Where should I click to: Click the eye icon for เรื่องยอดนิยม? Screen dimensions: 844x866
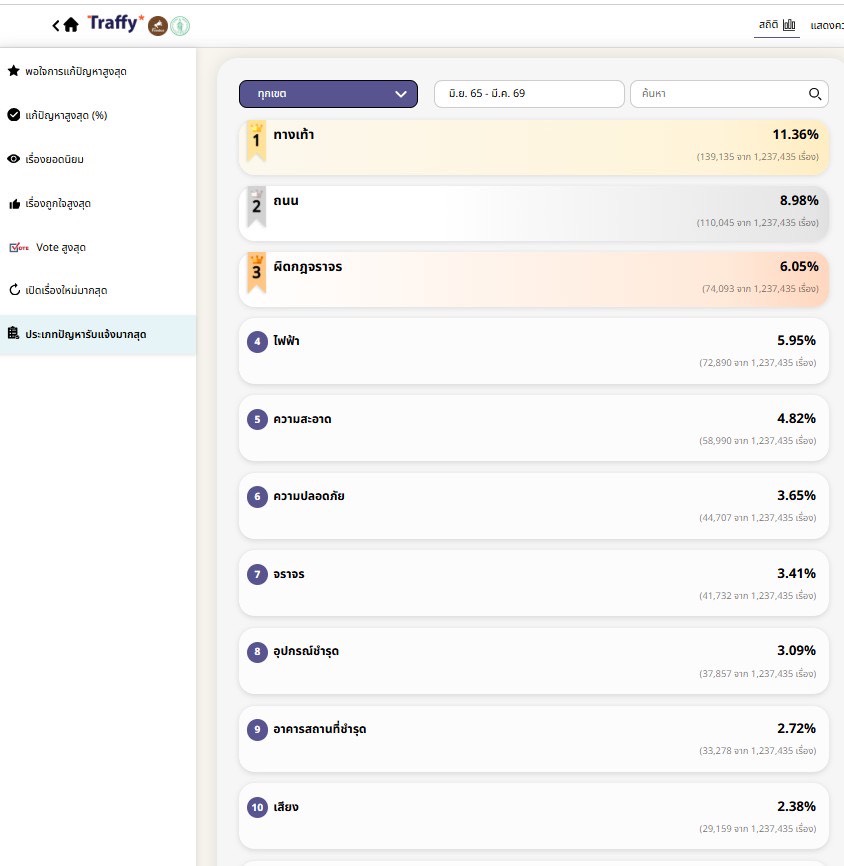click(x=13, y=159)
